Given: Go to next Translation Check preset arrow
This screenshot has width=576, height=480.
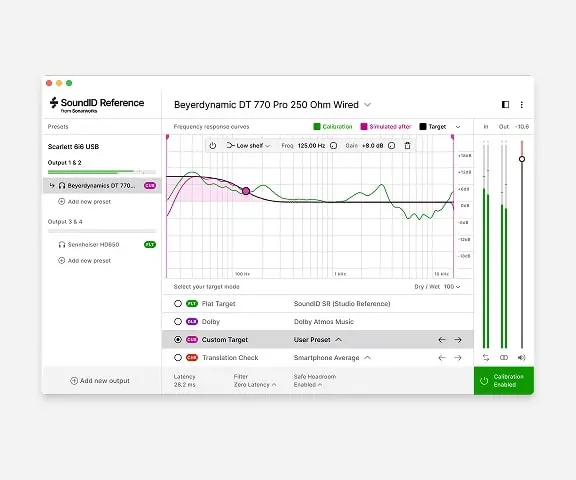Looking at the screenshot, I should 458,358.
